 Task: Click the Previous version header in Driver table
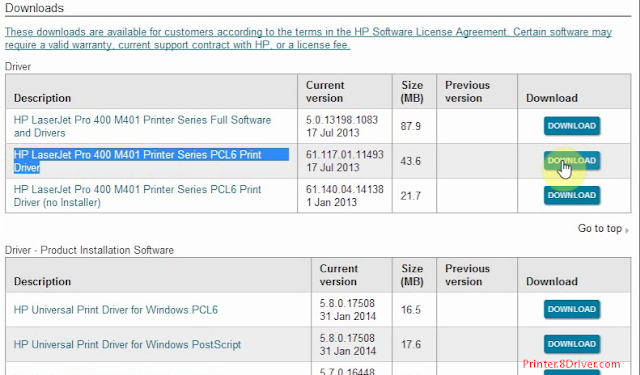pyautogui.click(x=467, y=91)
